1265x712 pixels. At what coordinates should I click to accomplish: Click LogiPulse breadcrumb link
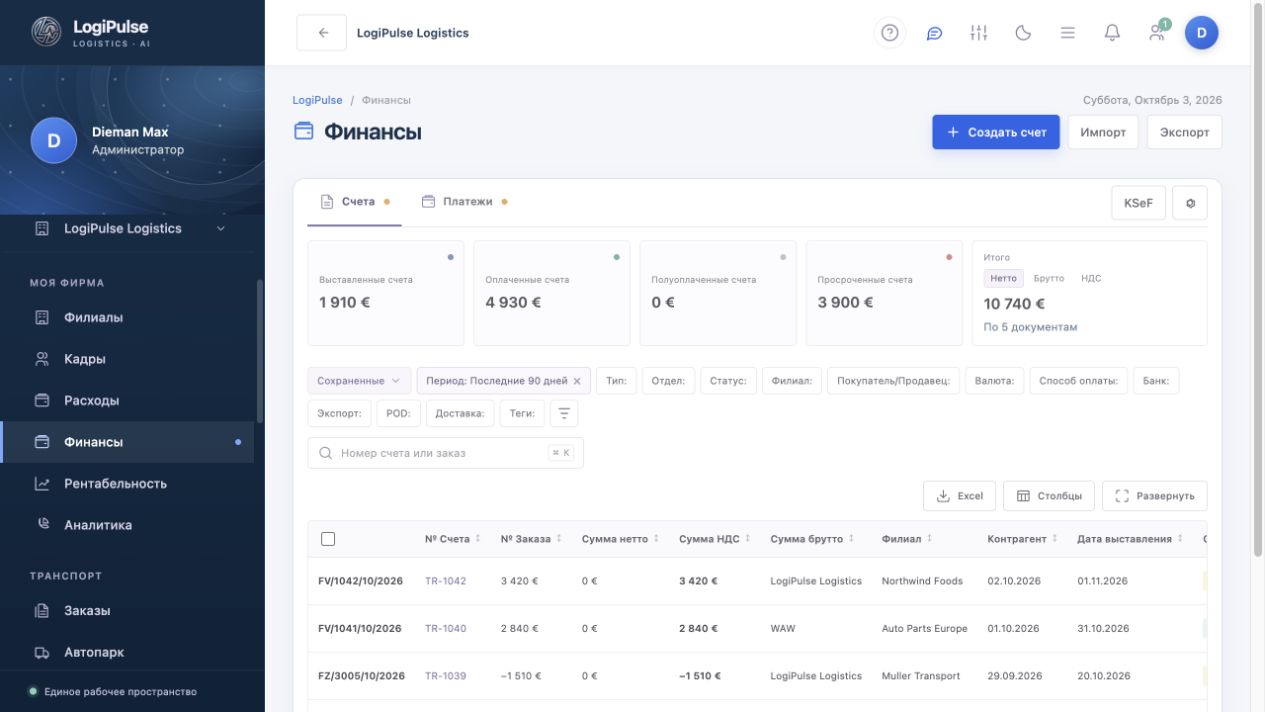[x=317, y=100]
